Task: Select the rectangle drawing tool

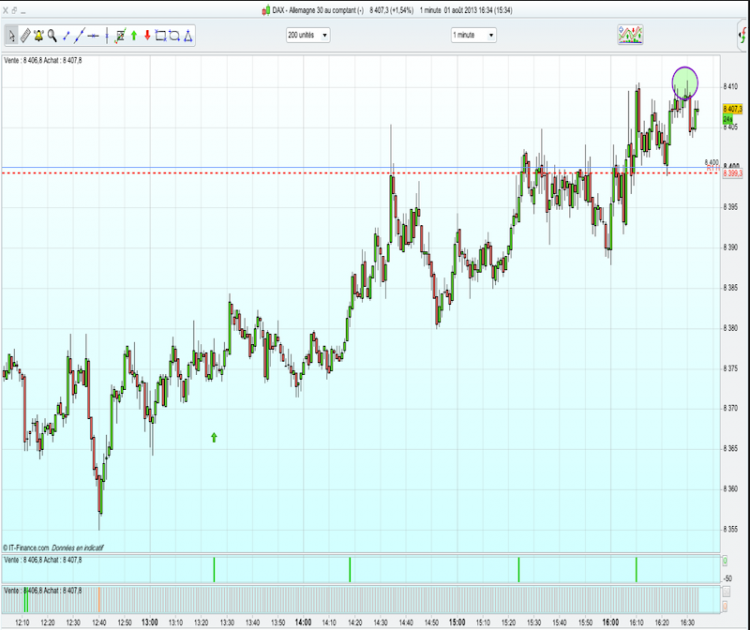Action: pos(161,35)
